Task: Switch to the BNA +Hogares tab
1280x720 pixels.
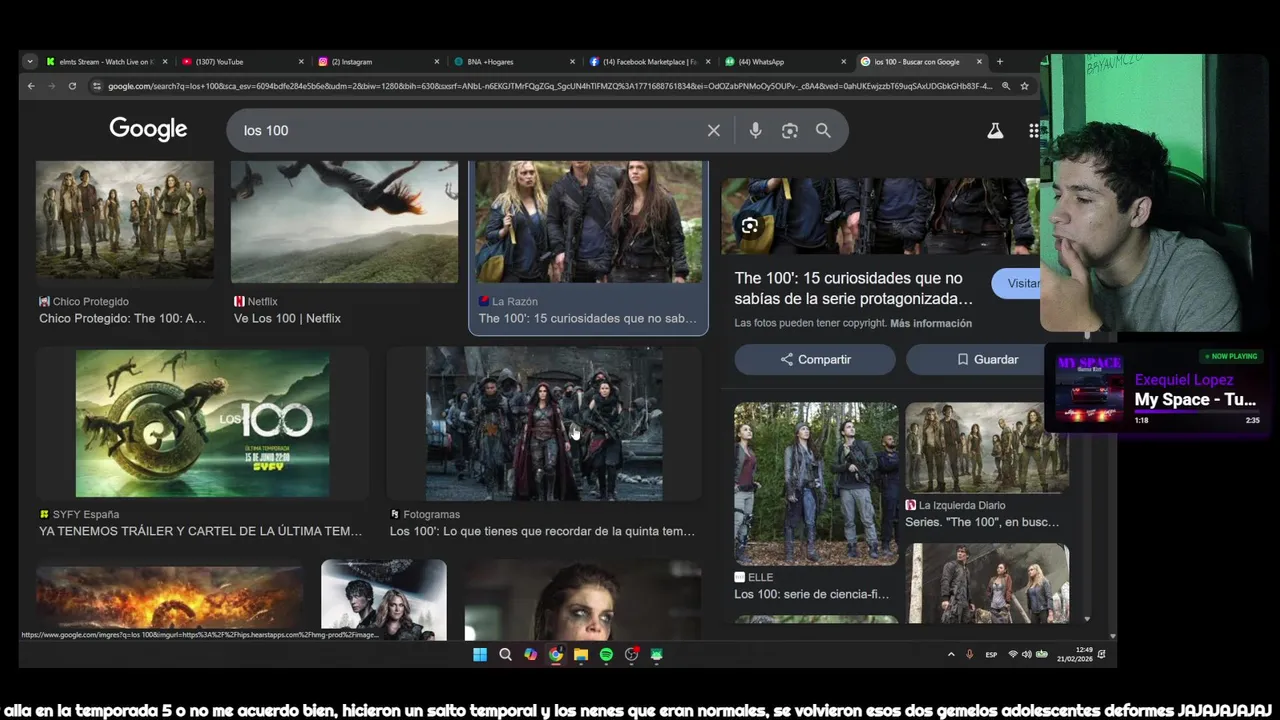Action: pyautogui.click(x=514, y=62)
